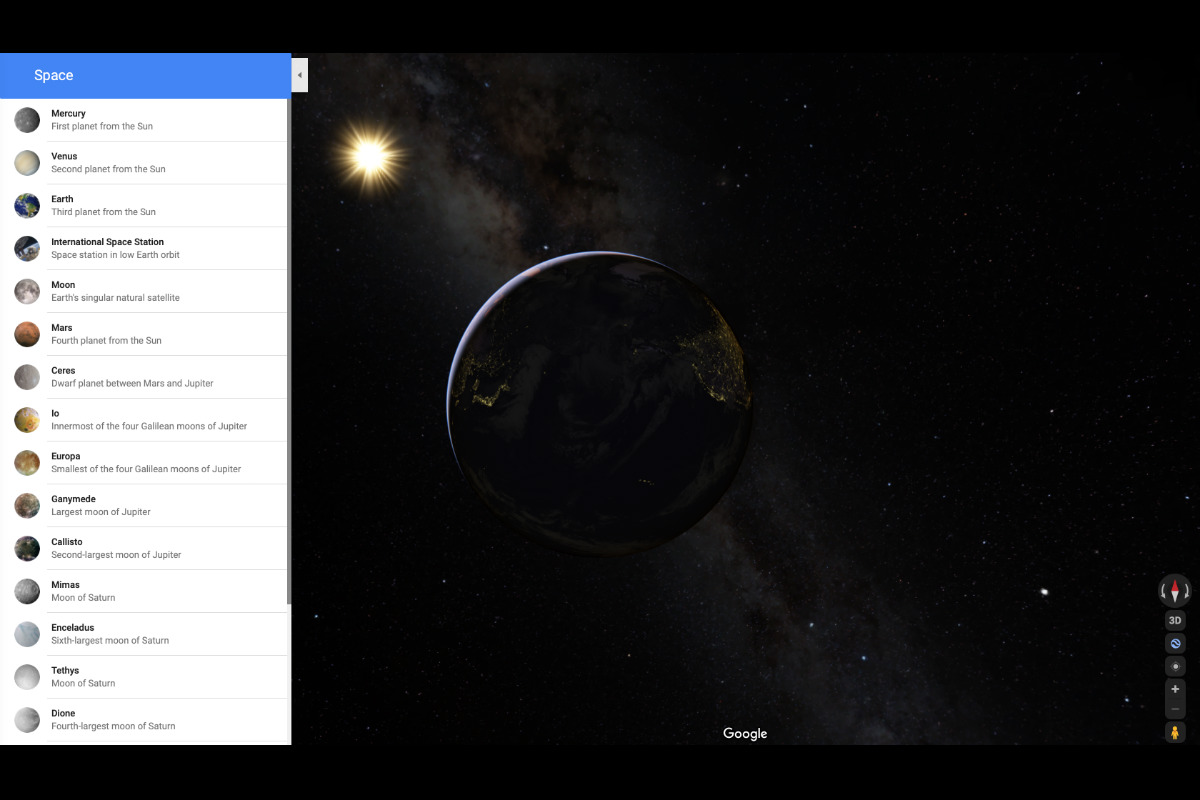
Task: Rotate view clockwise with compass arrow
Action: point(1186,591)
